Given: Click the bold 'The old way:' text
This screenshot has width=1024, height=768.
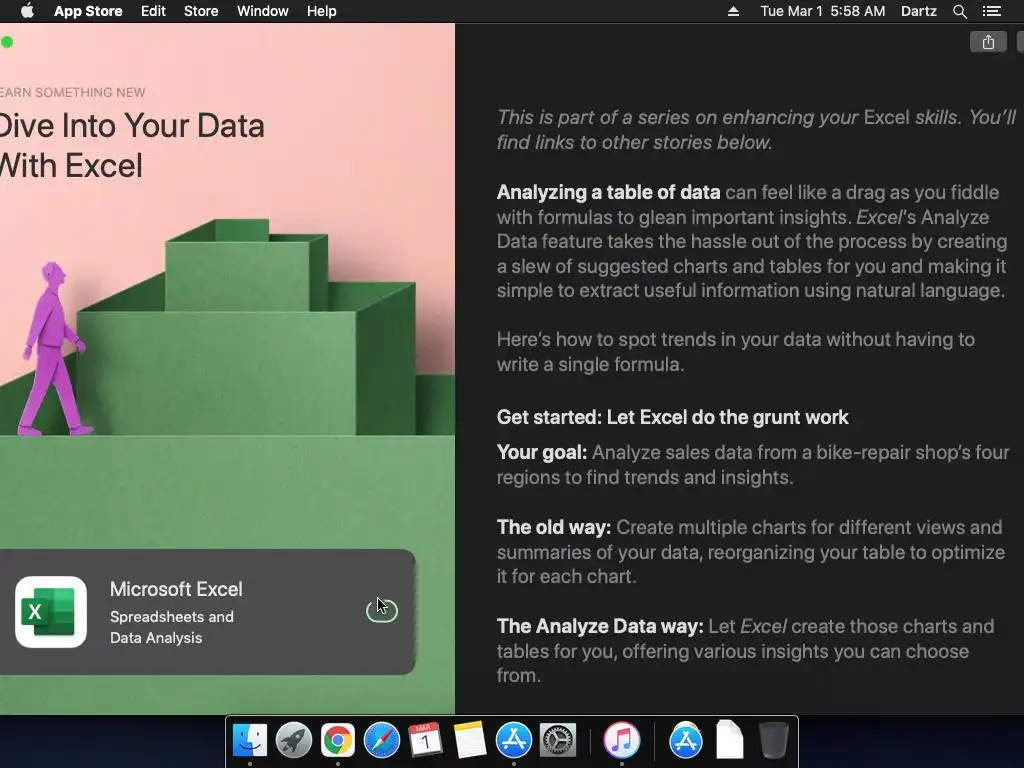Looking at the screenshot, I should (x=553, y=527).
